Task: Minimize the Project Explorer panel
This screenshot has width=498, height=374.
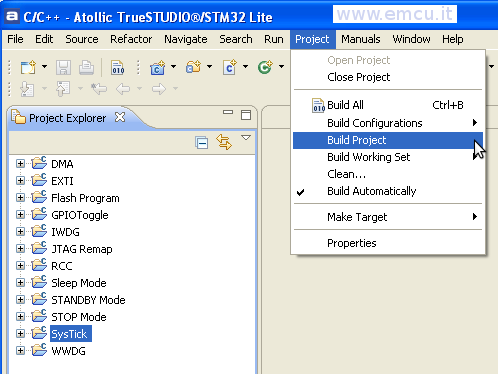Action: pyautogui.click(x=228, y=113)
